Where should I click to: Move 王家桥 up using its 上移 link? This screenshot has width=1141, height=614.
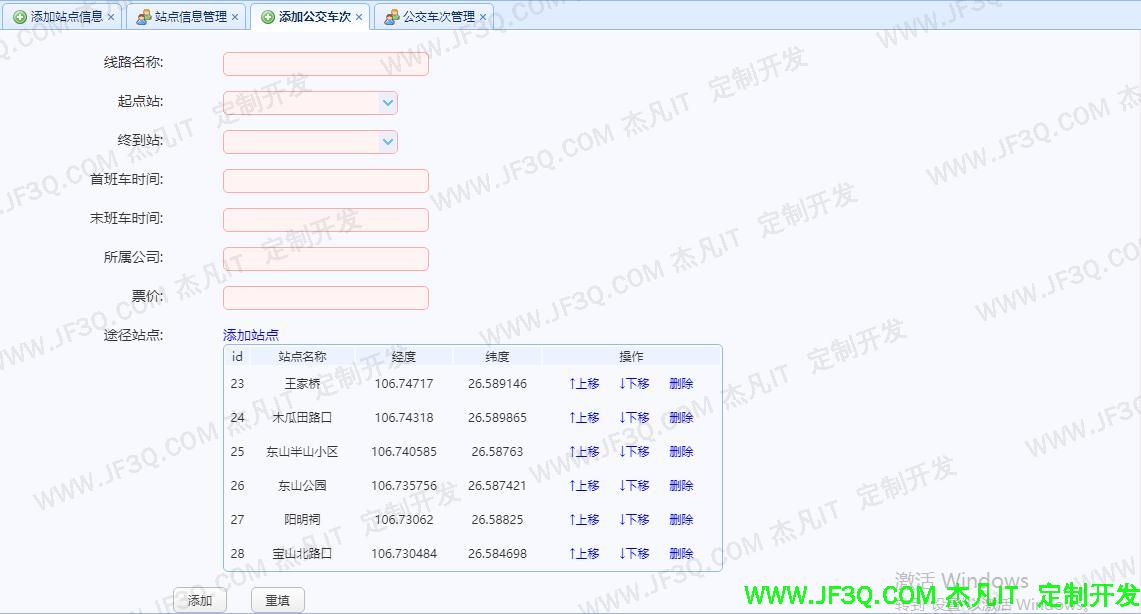point(583,383)
